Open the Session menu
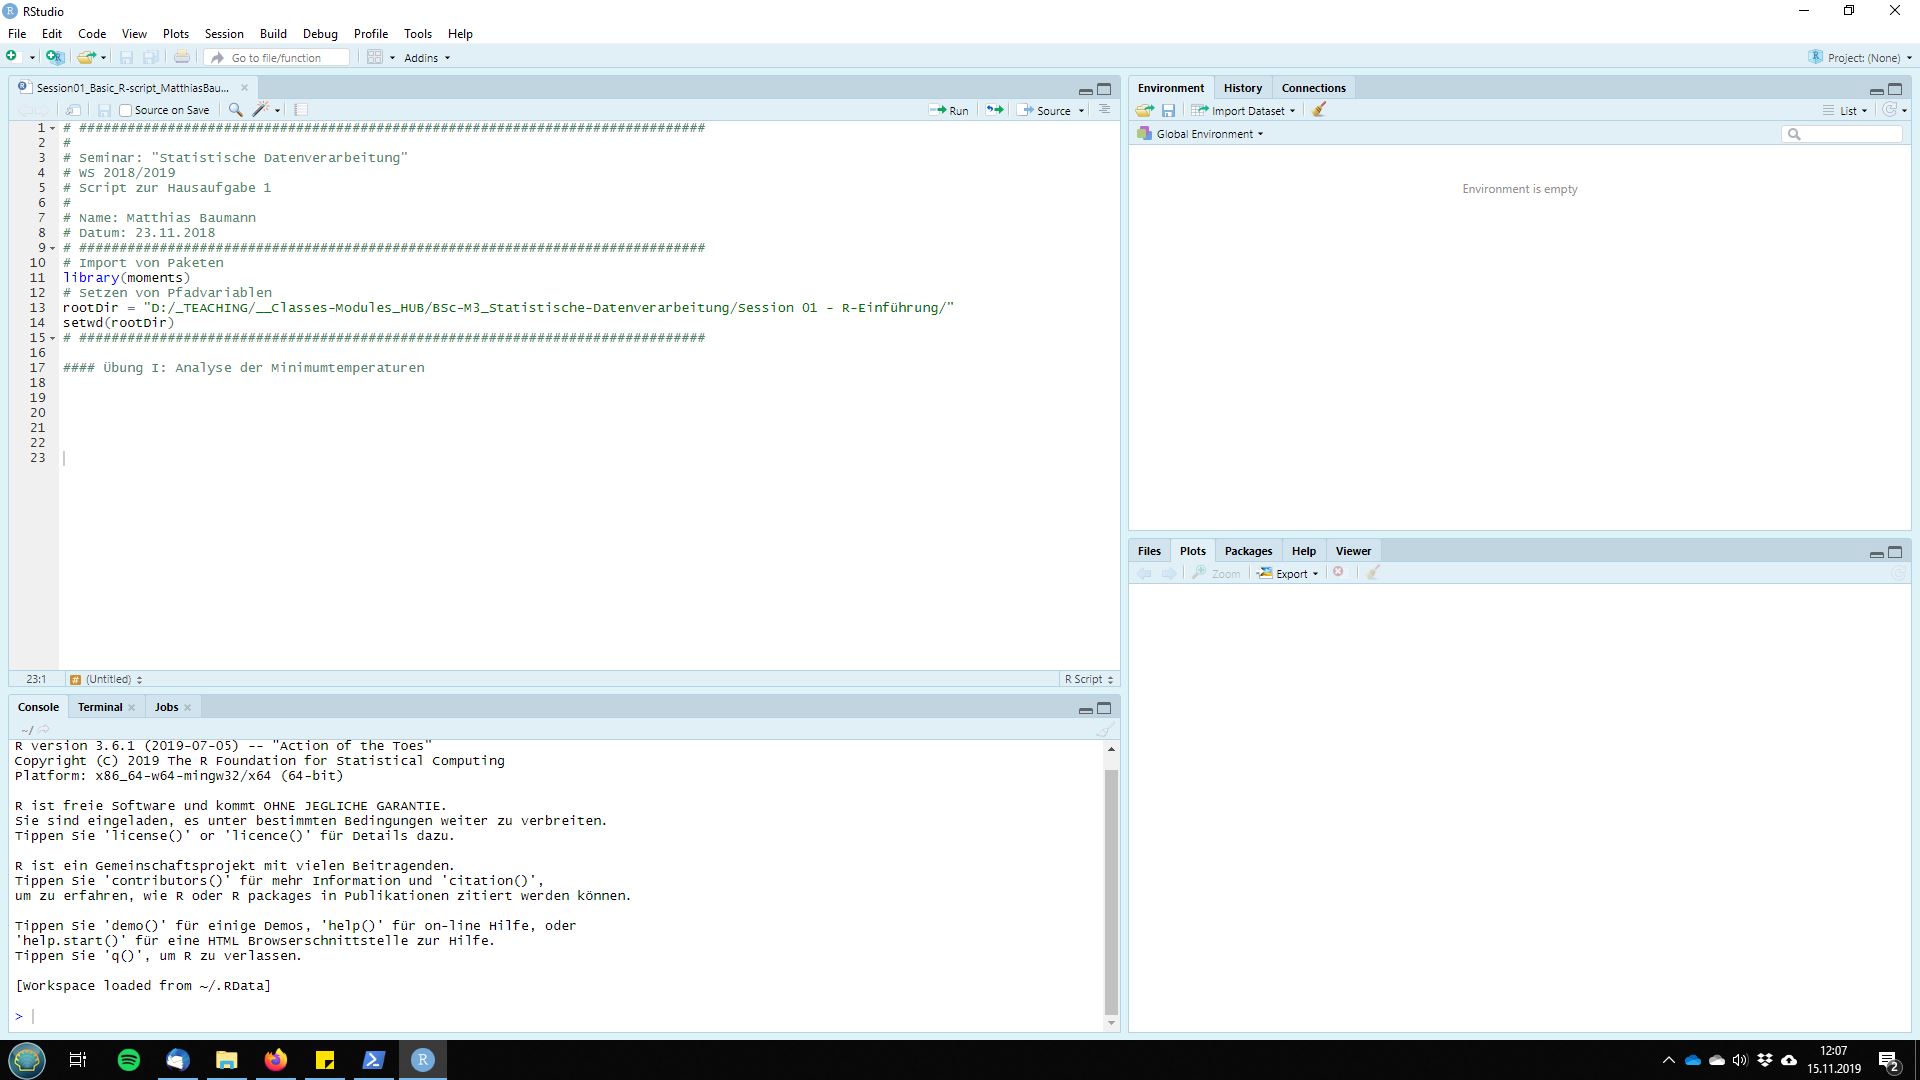 click(x=224, y=33)
